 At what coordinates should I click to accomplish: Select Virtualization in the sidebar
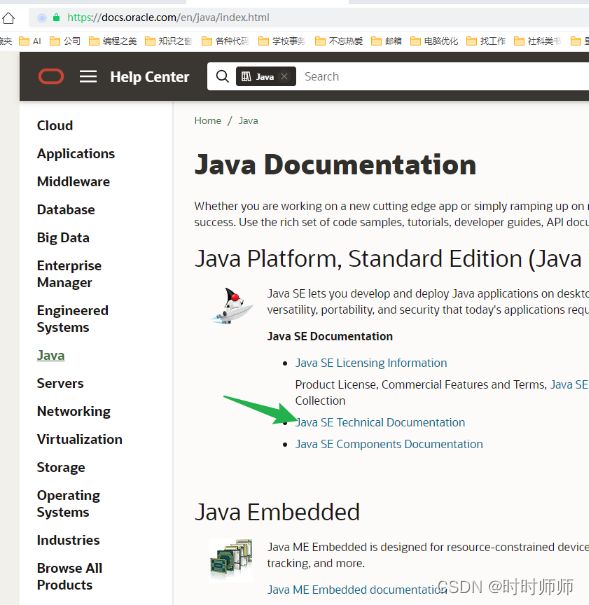(80, 439)
